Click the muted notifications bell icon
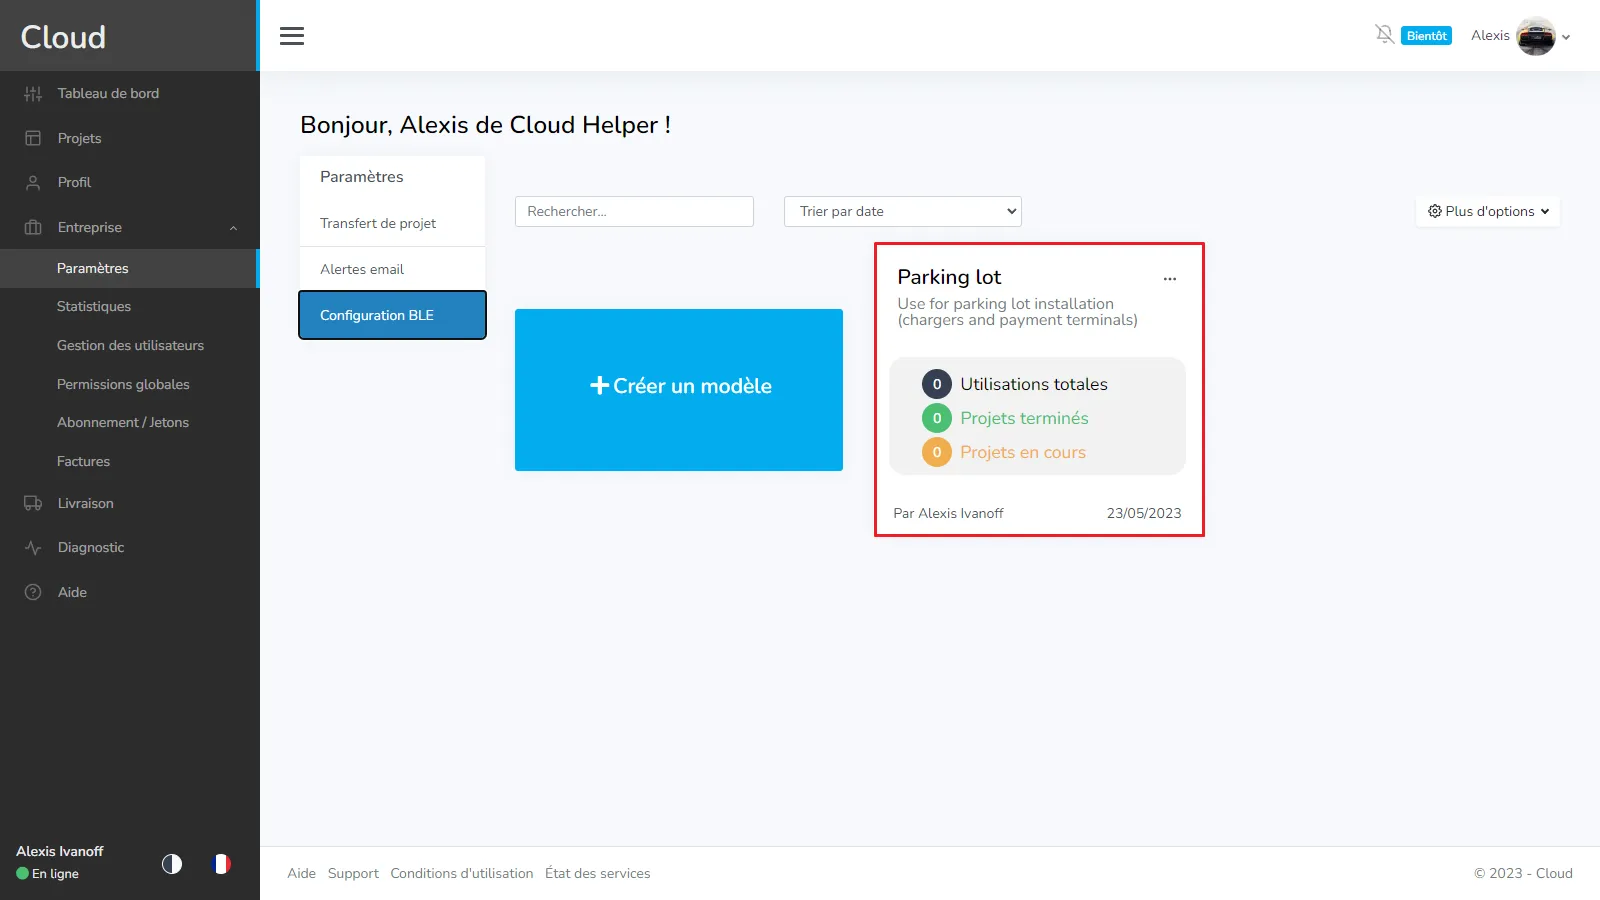The height and width of the screenshot is (900, 1600). point(1385,35)
